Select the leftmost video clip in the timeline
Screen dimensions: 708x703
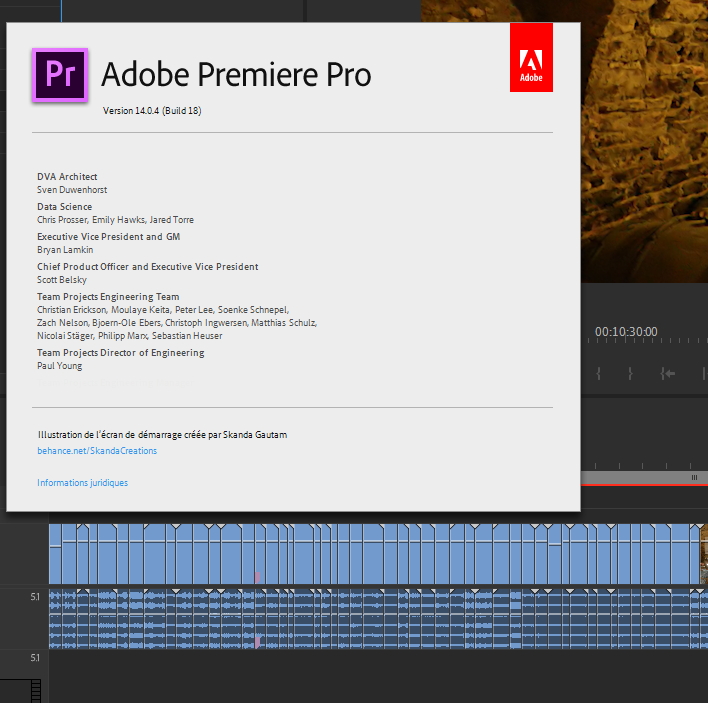pyautogui.click(x=55, y=554)
